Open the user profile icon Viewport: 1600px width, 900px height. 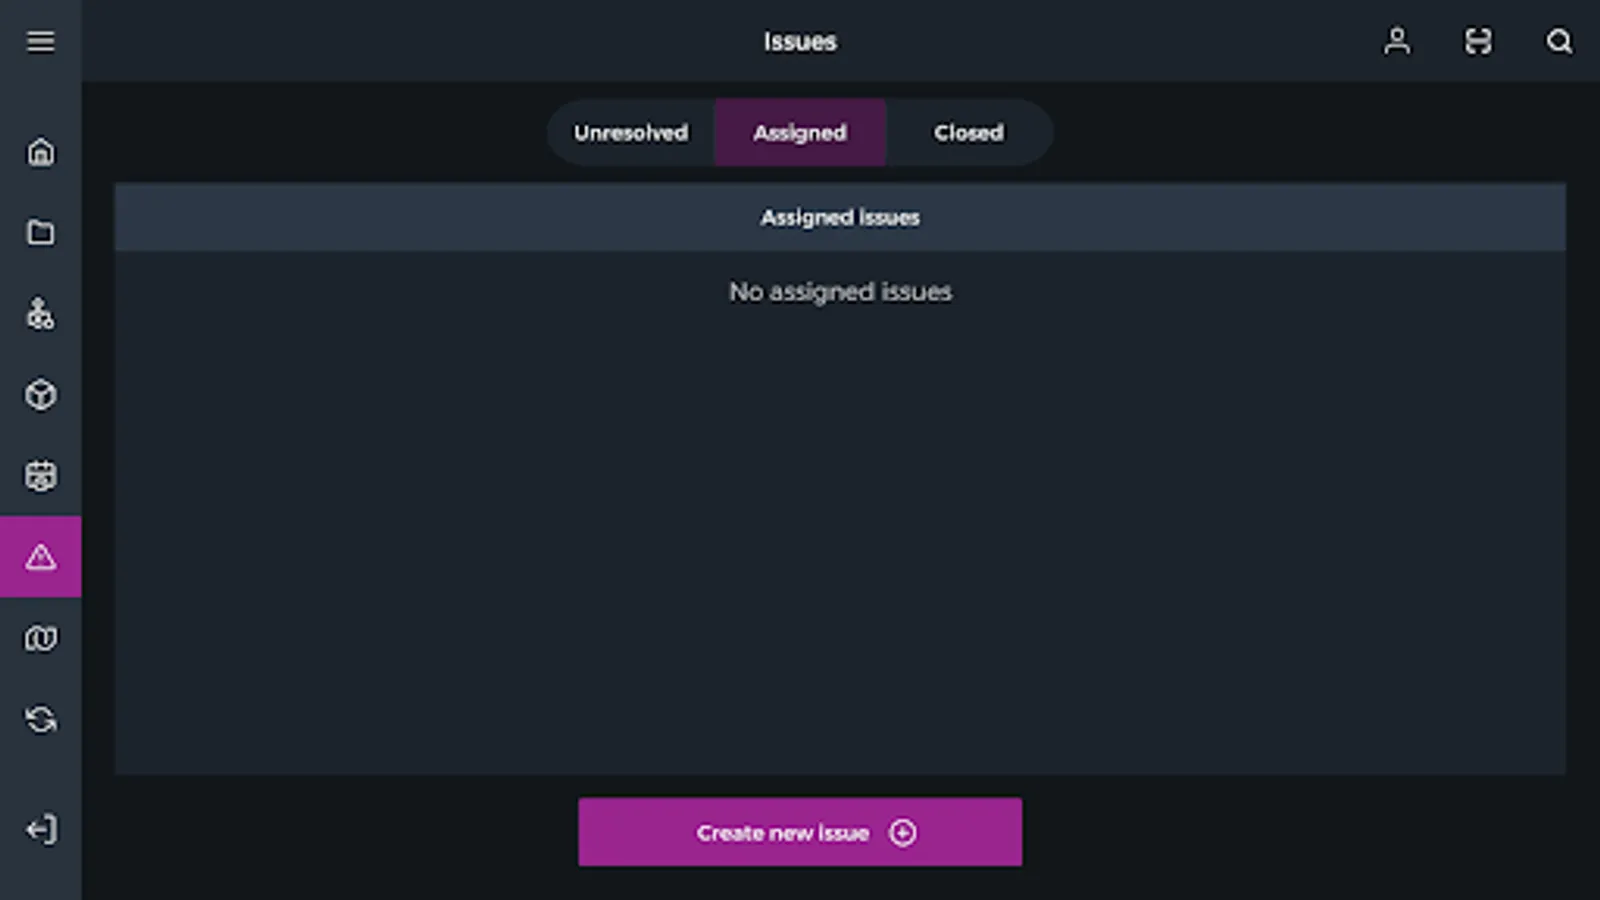pyautogui.click(x=1397, y=41)
